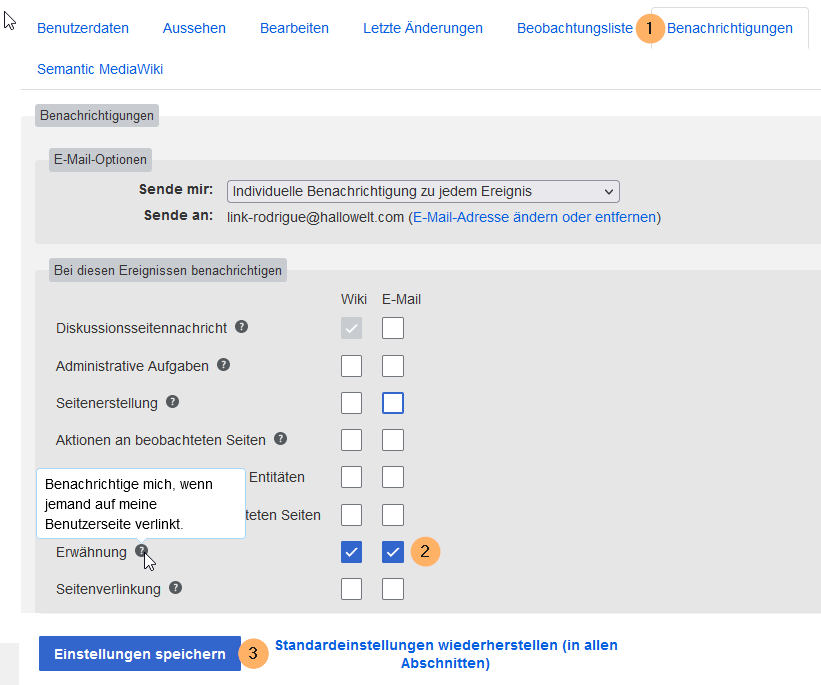
Task: Click help icon beside Seitenverlinkung
Action: coord(176,588)
